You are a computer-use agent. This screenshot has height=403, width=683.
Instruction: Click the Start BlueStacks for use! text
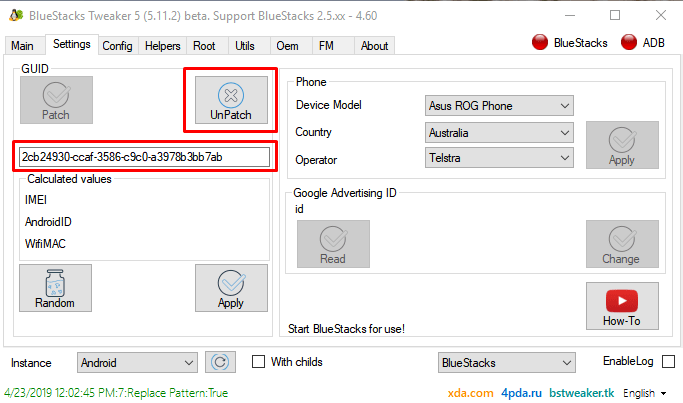(x=346, y=328)
